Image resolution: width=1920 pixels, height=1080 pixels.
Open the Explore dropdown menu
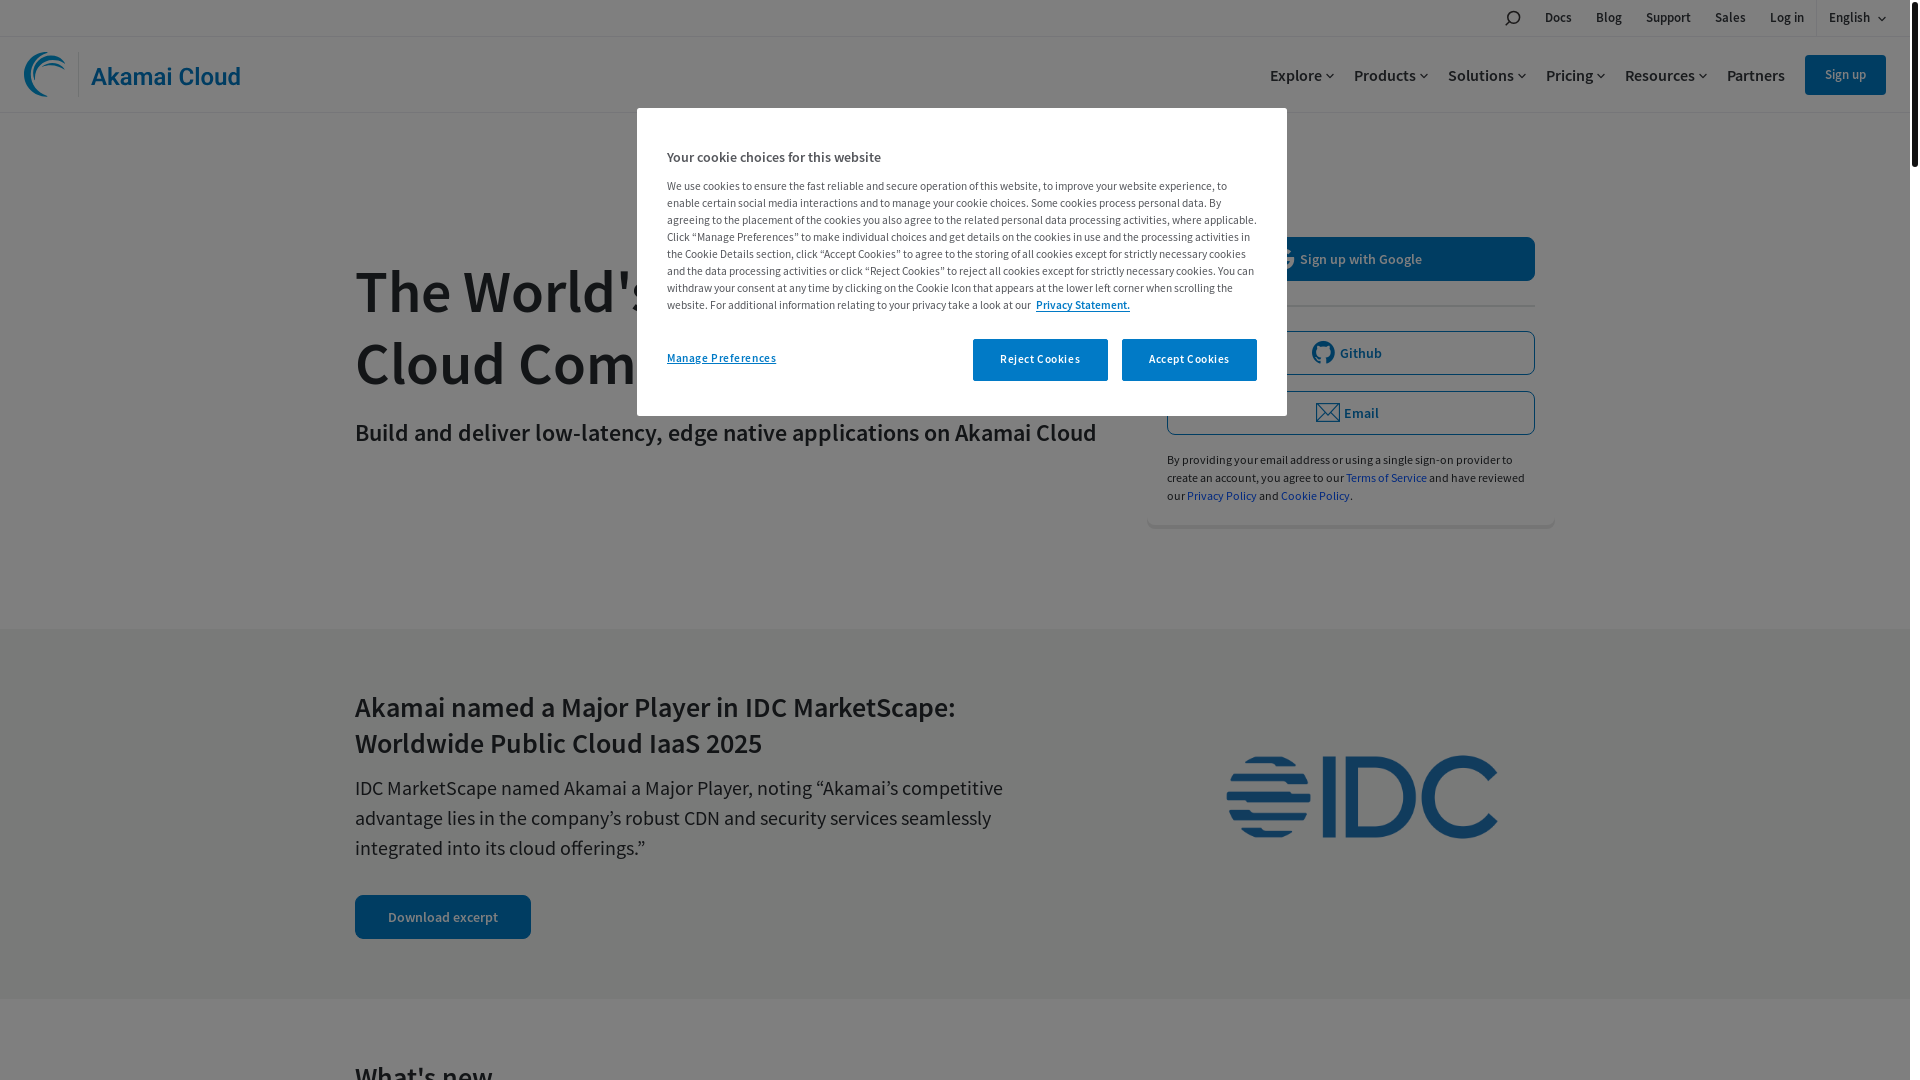(x=1302, y=76)
